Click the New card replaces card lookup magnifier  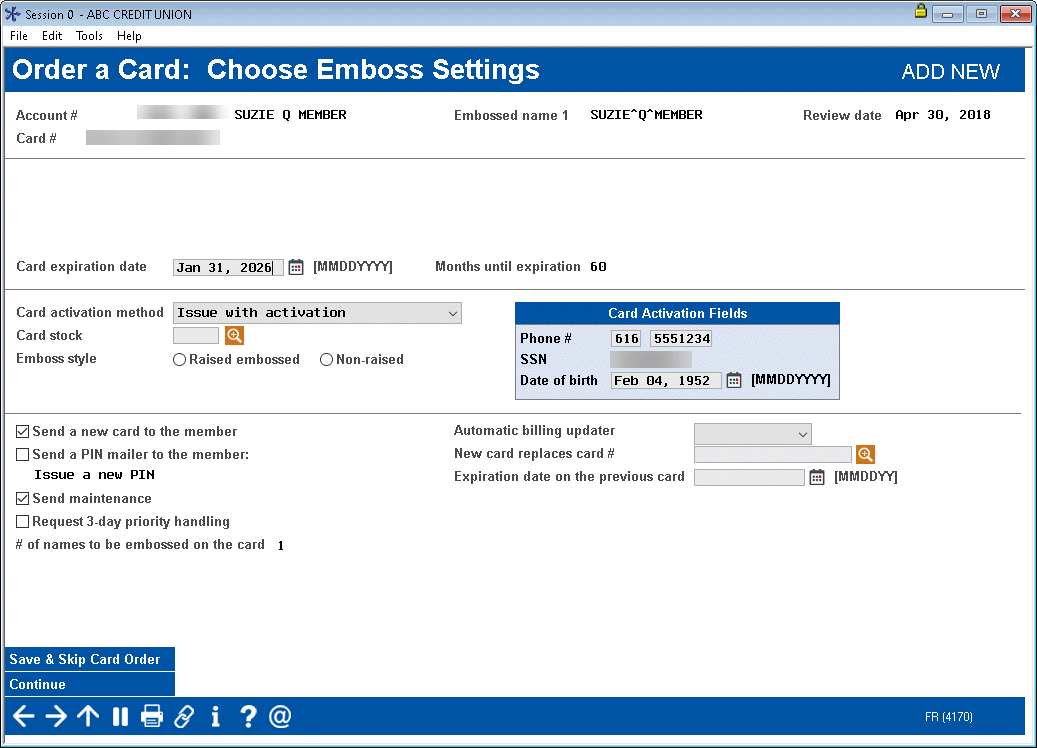(x=865, y=454)
